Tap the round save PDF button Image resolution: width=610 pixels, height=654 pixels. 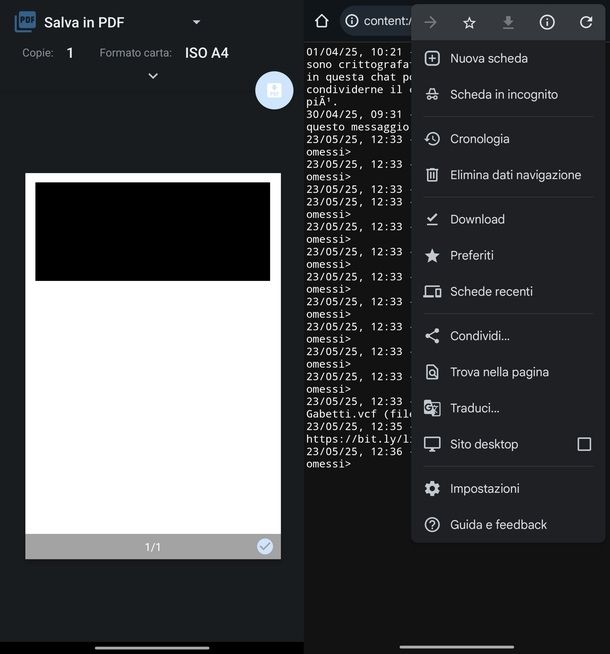(274, 90)
